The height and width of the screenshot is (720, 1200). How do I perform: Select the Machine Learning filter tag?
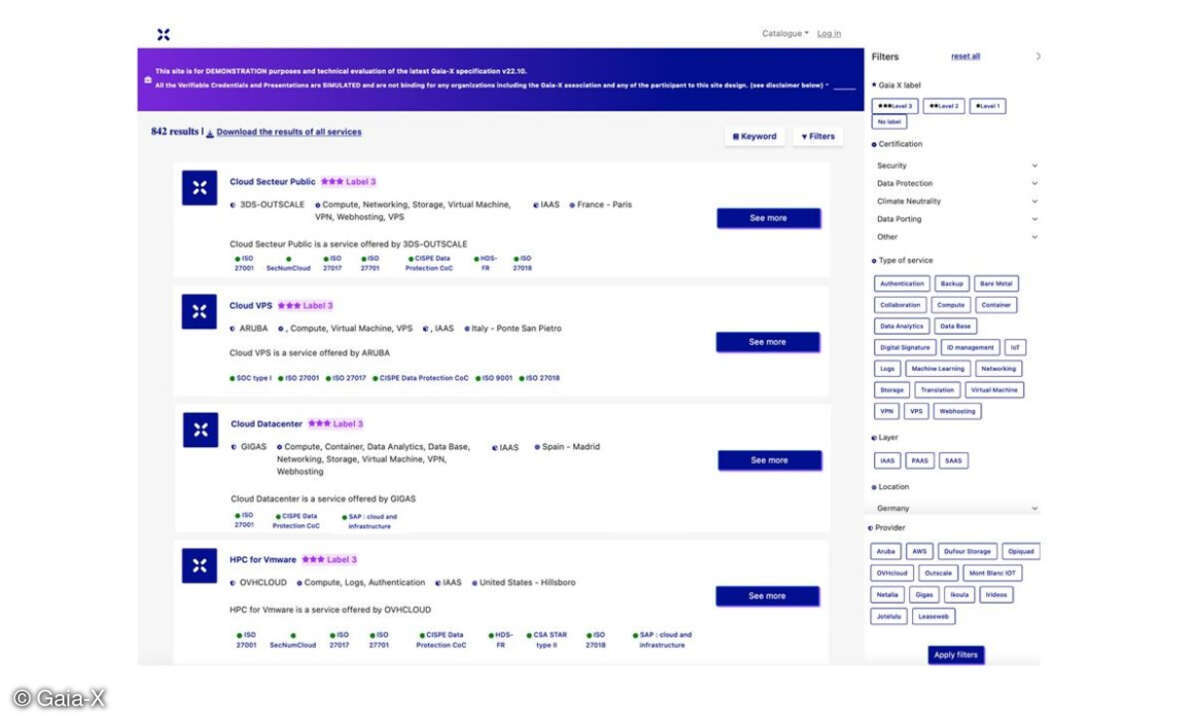pyautogui.click(x=938, y=369)
